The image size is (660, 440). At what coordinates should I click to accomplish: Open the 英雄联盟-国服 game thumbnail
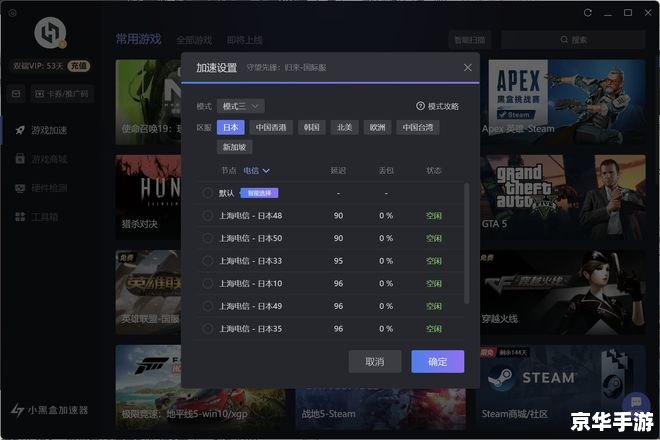tap(149, 293)
